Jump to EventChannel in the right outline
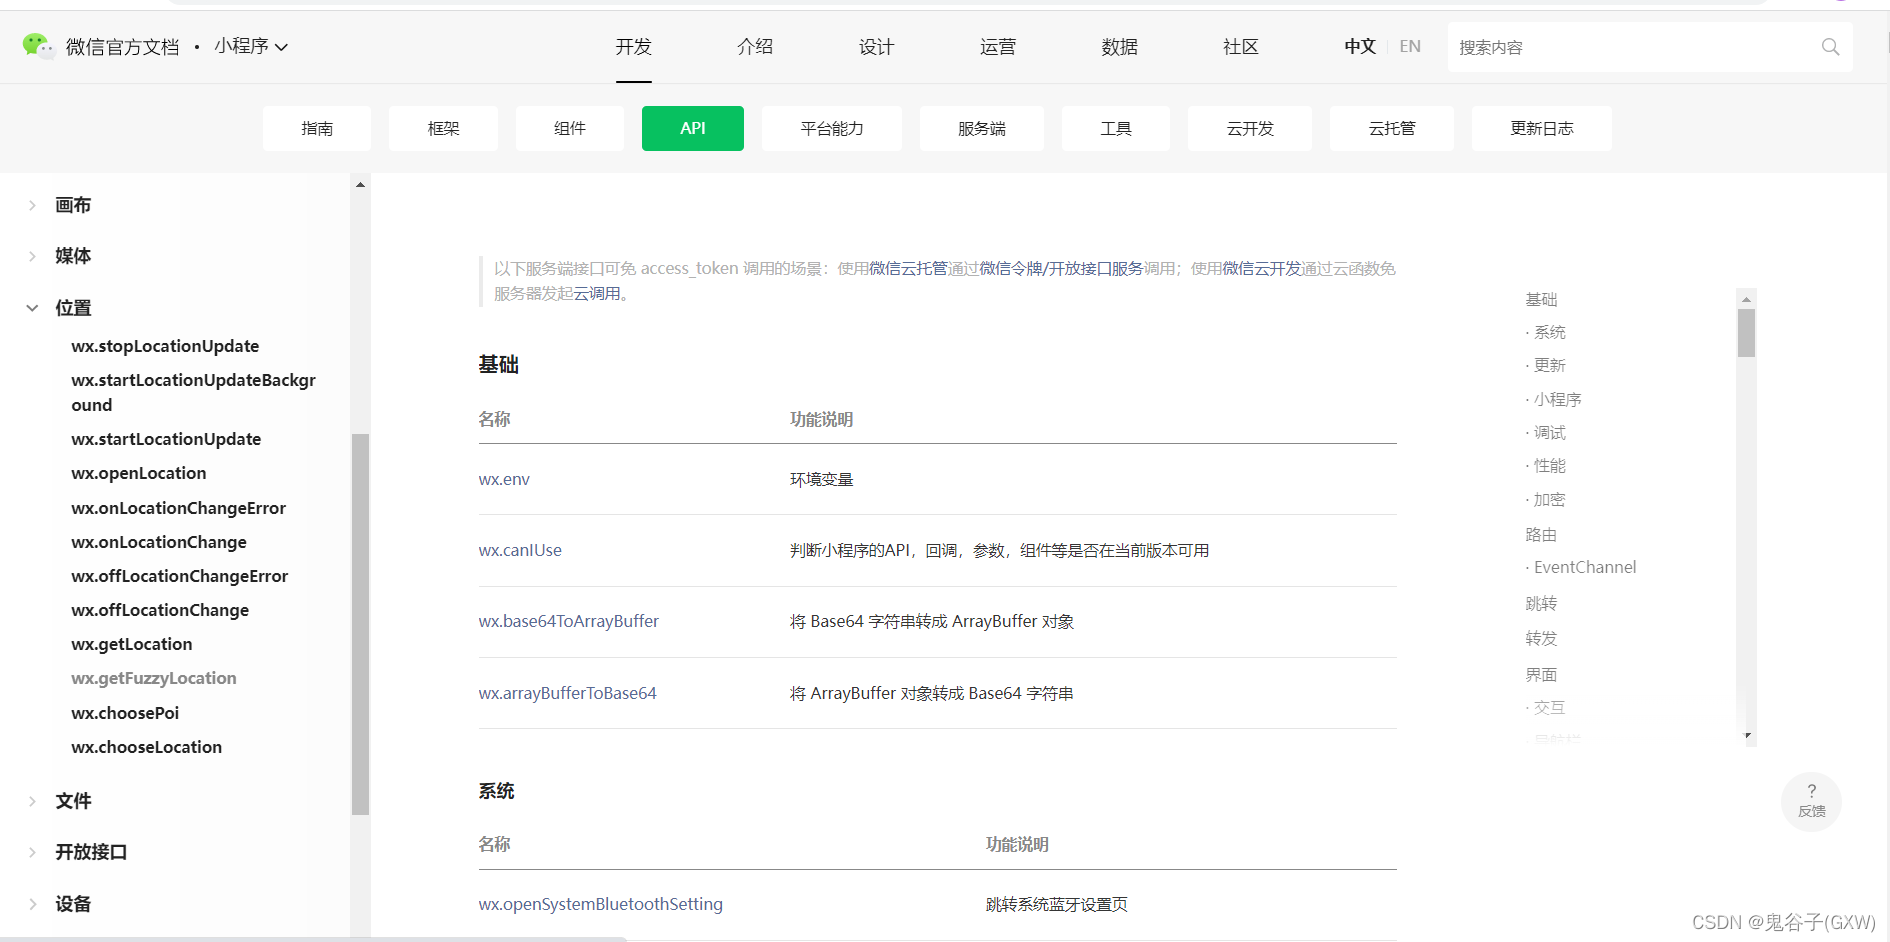This screenshot has width=1890, height=942. [1584, 567]
